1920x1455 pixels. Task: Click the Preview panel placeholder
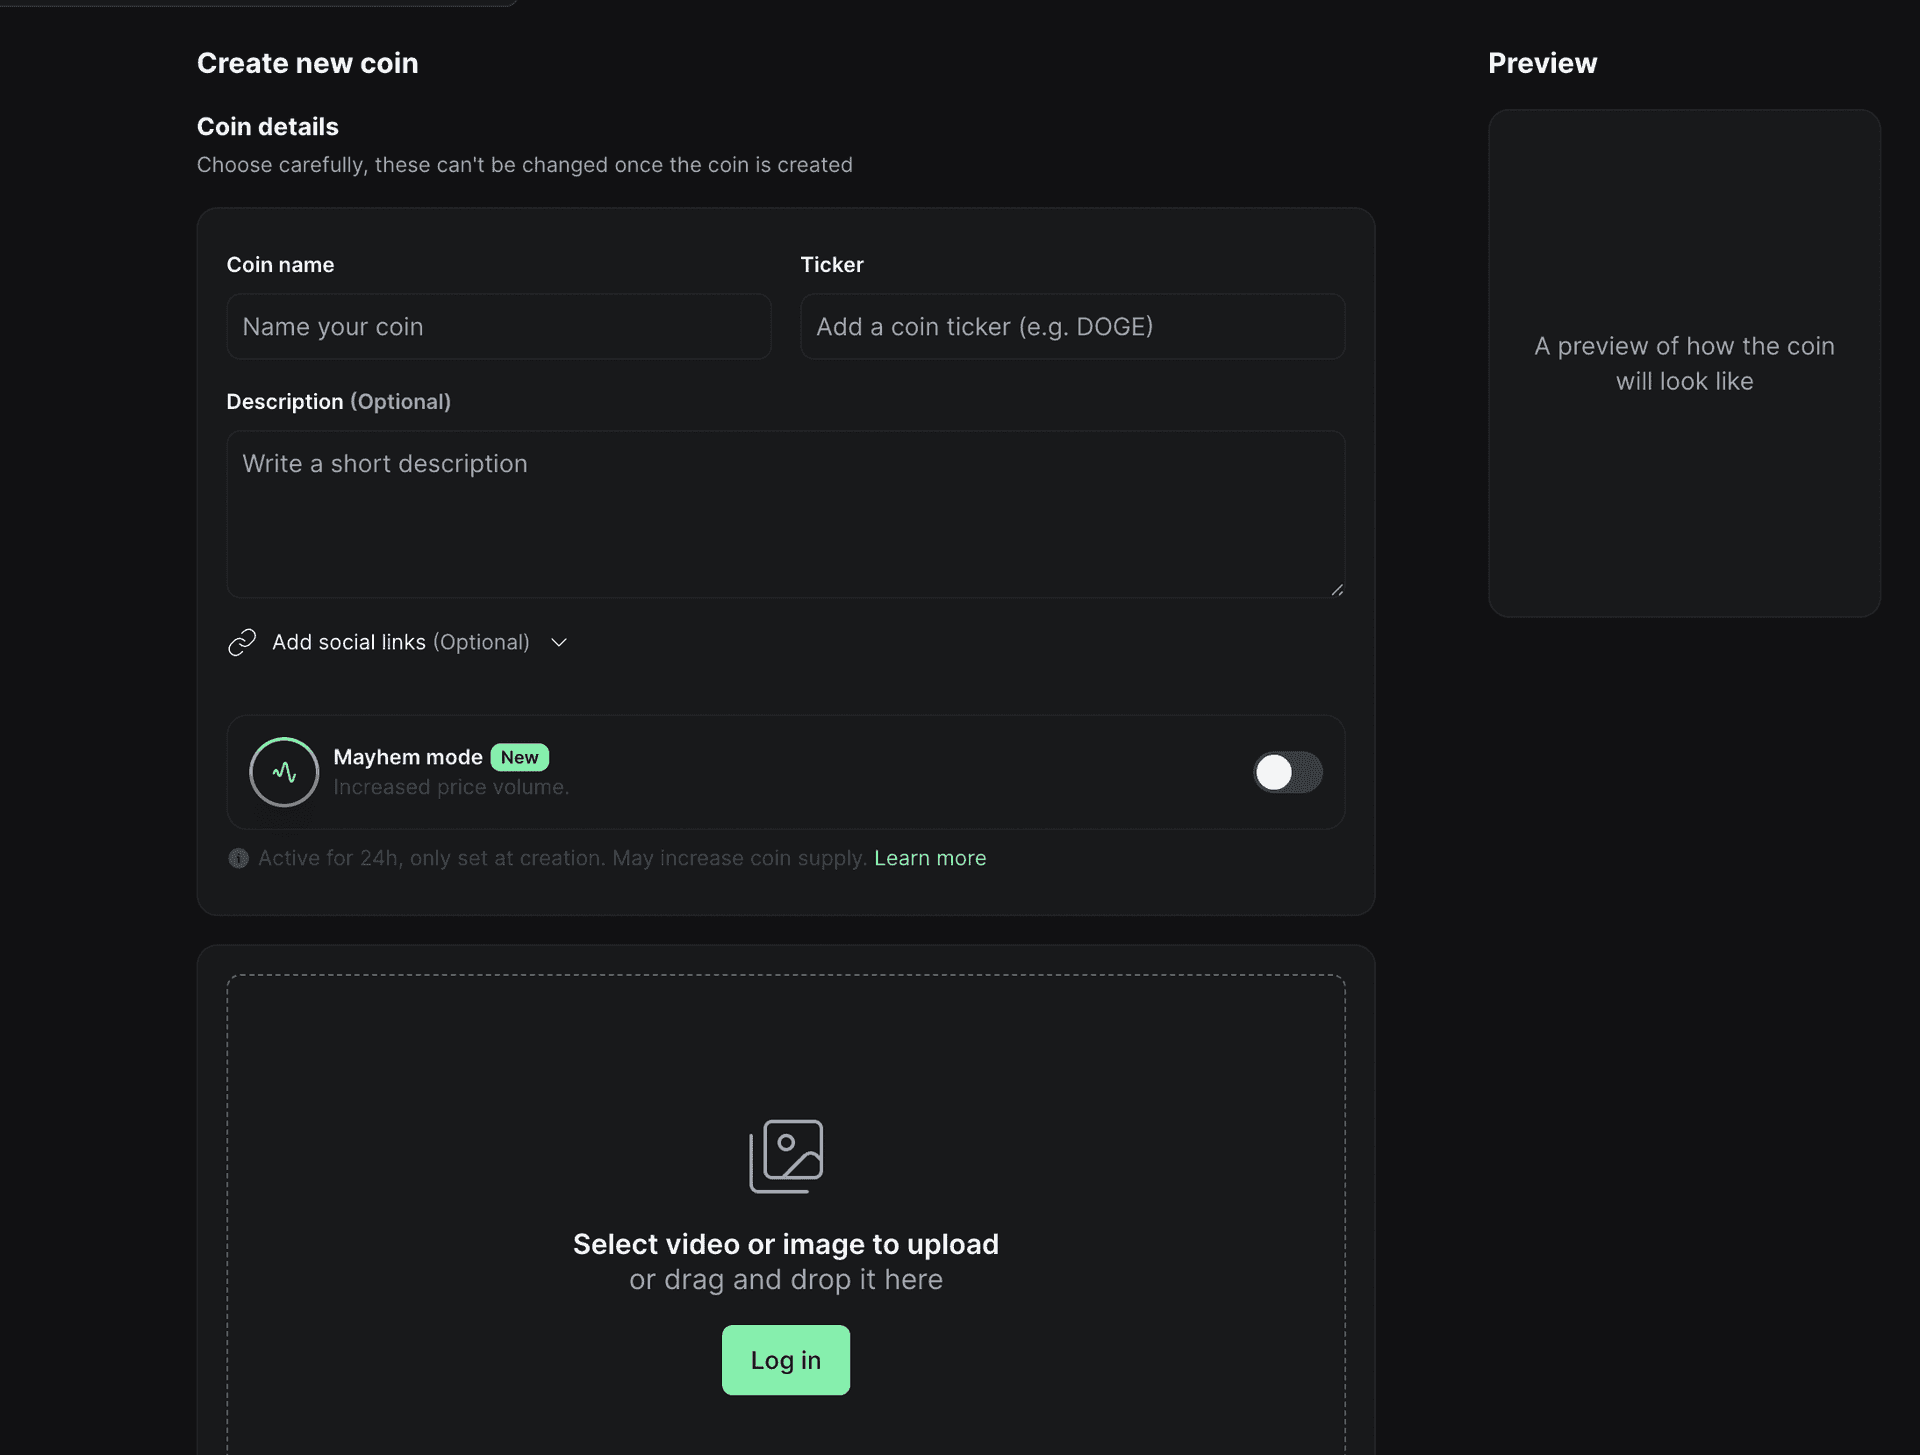[x=1683, y=363]
